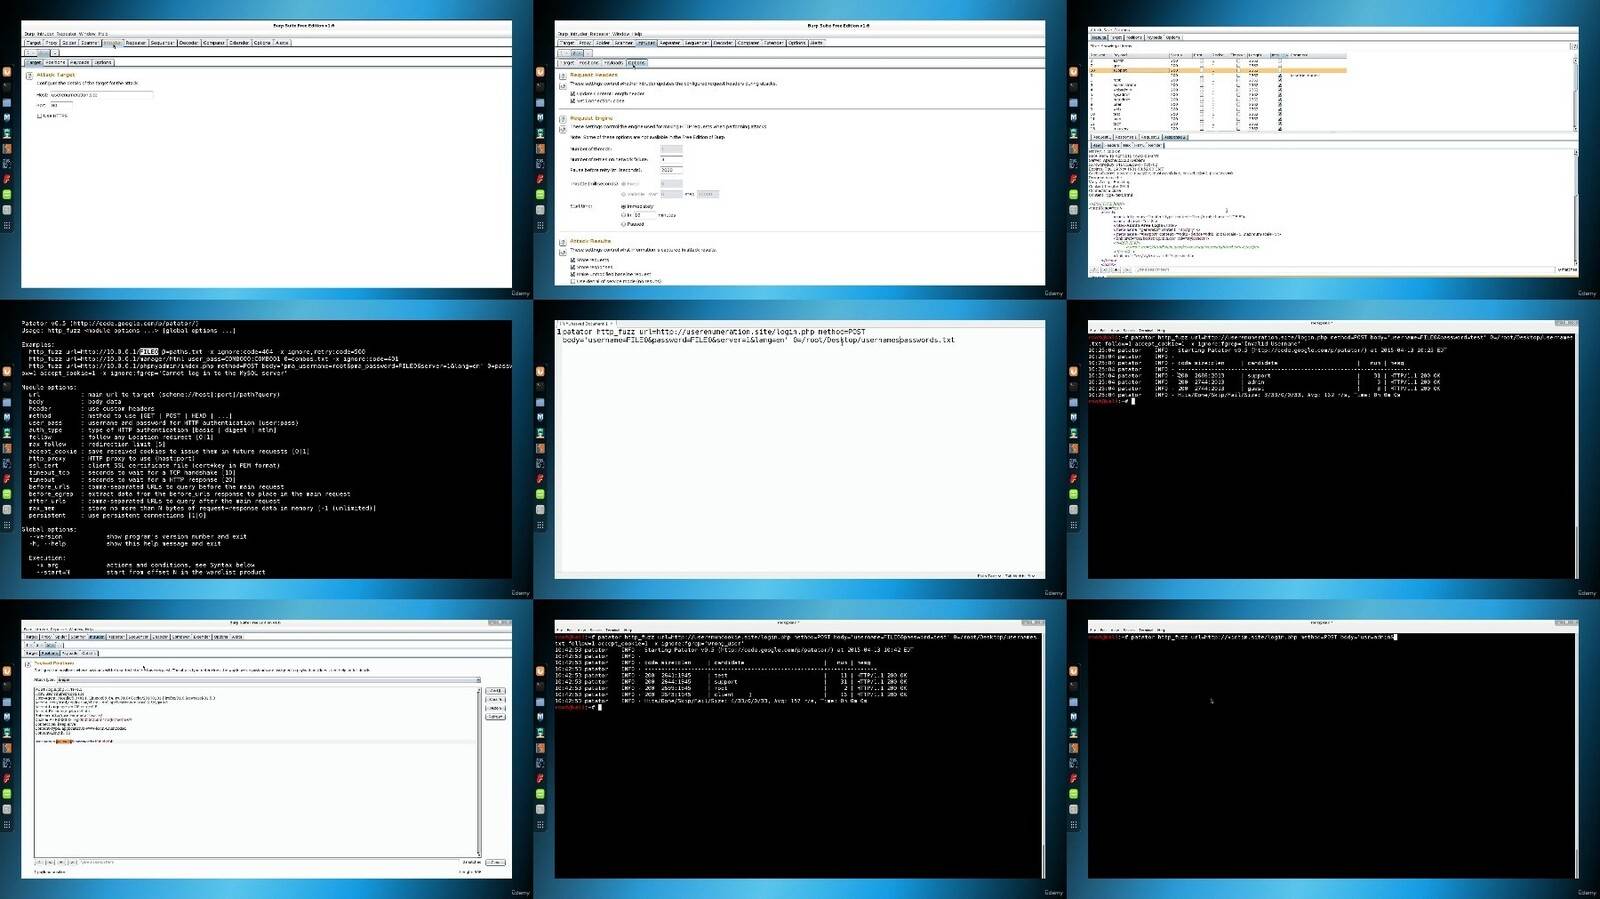Open the help icon next to Request Headers
Screen dimensions: 1600x899
[x=563, y=75]
